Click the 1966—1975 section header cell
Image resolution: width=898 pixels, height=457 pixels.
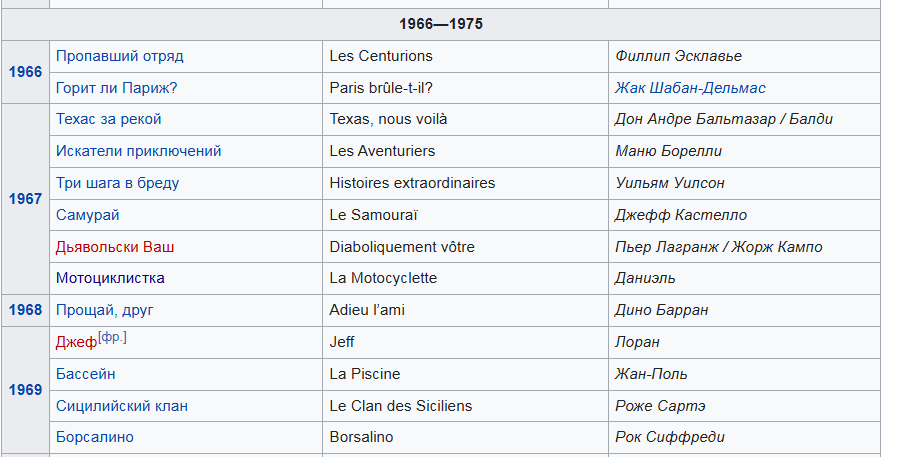440,24
